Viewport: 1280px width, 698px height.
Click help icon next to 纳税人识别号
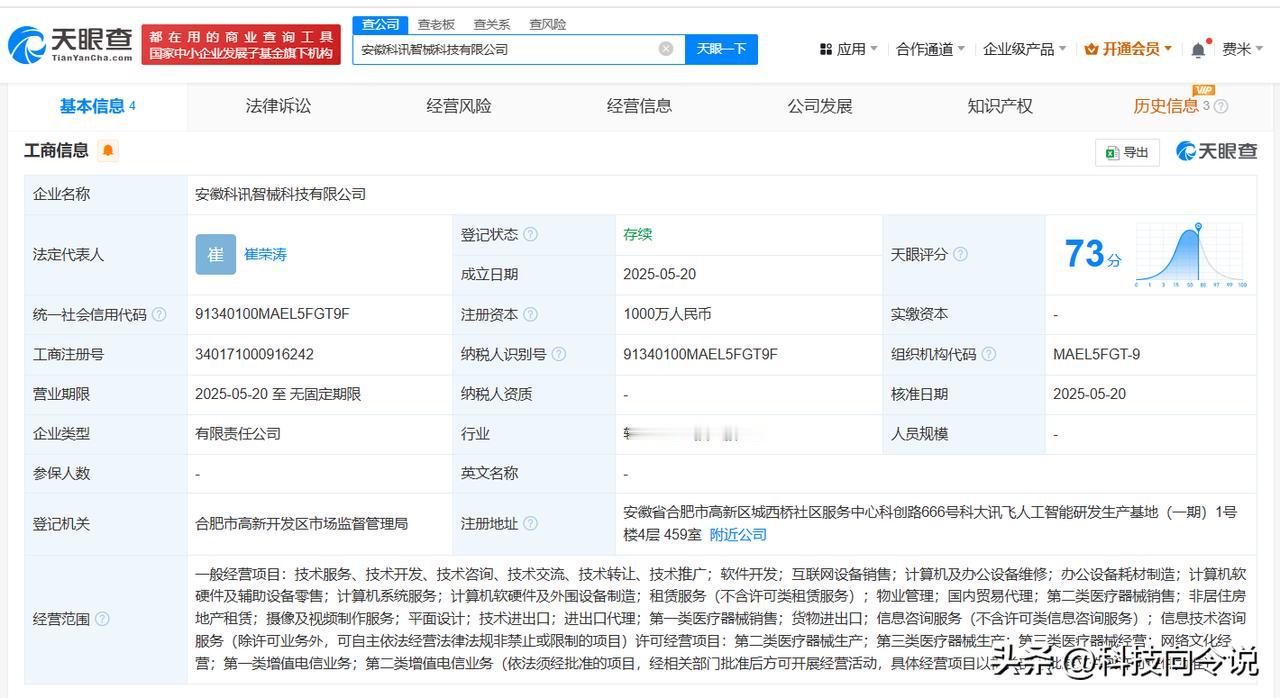click(x=558, y=354)
